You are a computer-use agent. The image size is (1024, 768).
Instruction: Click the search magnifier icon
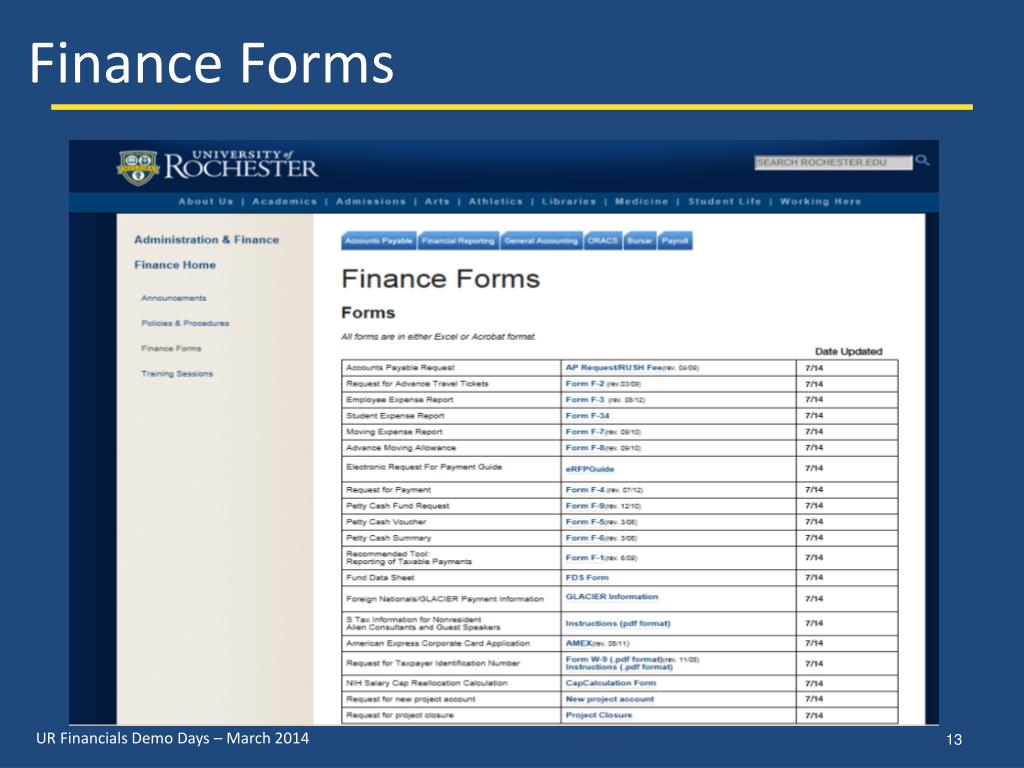922,160
